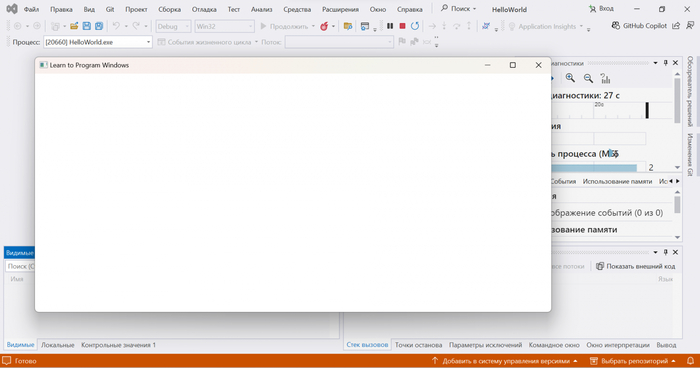This screenshot has height=368, width=700.
Task: Toggle Show External Code in call stack
Action: click(636, 266)
